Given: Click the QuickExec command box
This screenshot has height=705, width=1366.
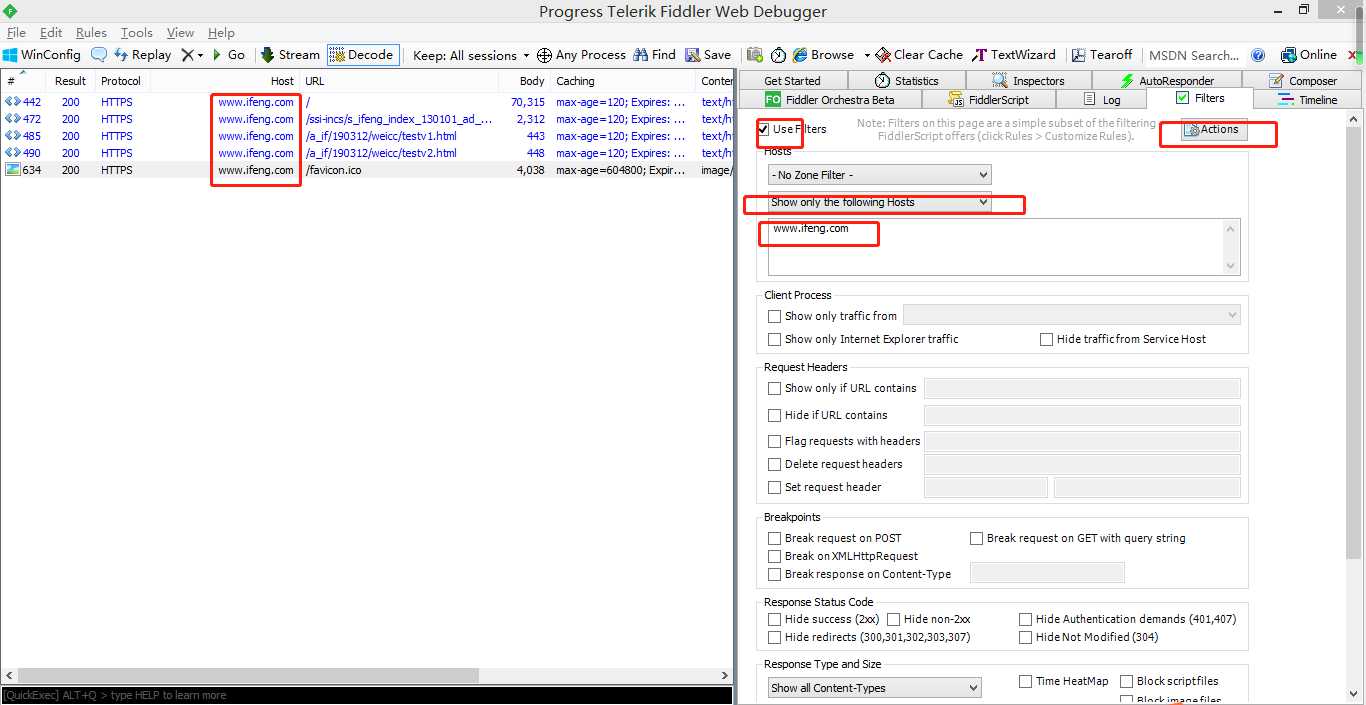Looking at the screenshot, I should click(x=367, y=695).
